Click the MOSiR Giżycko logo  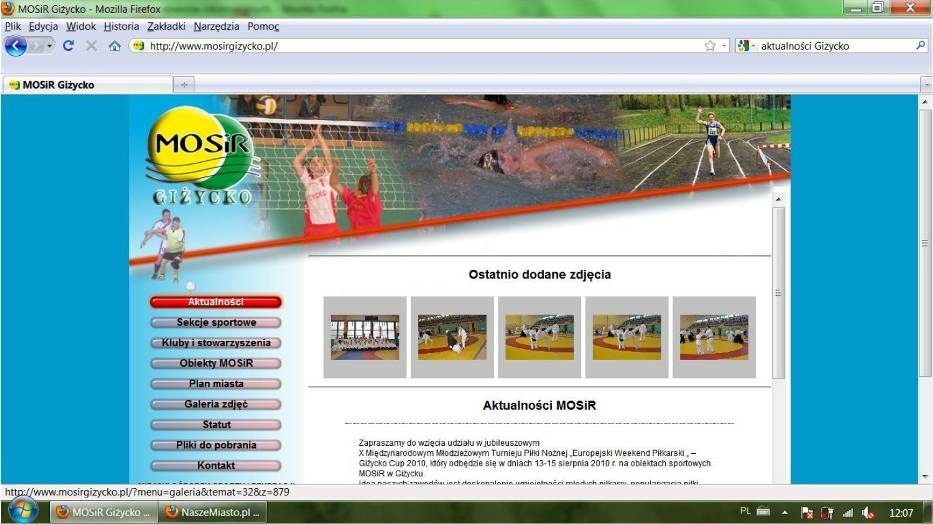coord(201,156)
